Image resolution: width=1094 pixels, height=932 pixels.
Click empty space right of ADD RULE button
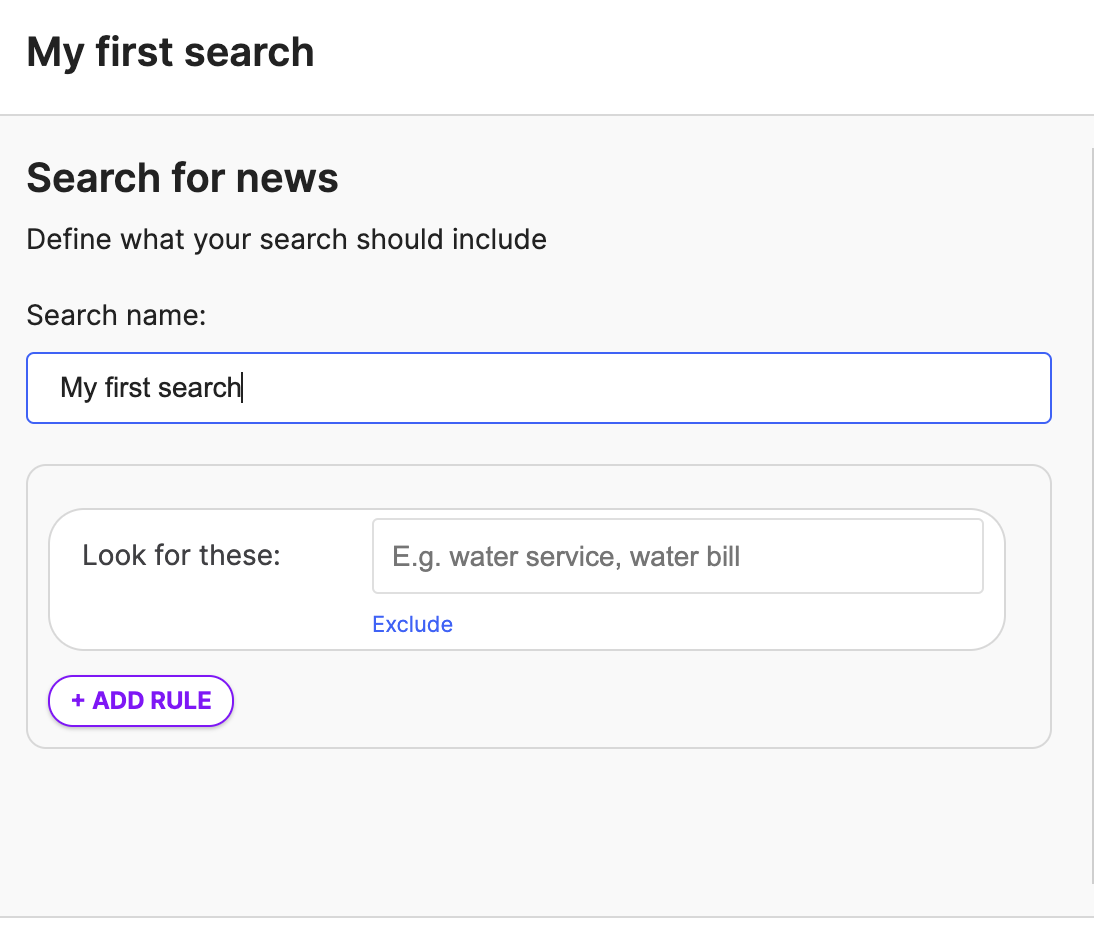[628, 700]
